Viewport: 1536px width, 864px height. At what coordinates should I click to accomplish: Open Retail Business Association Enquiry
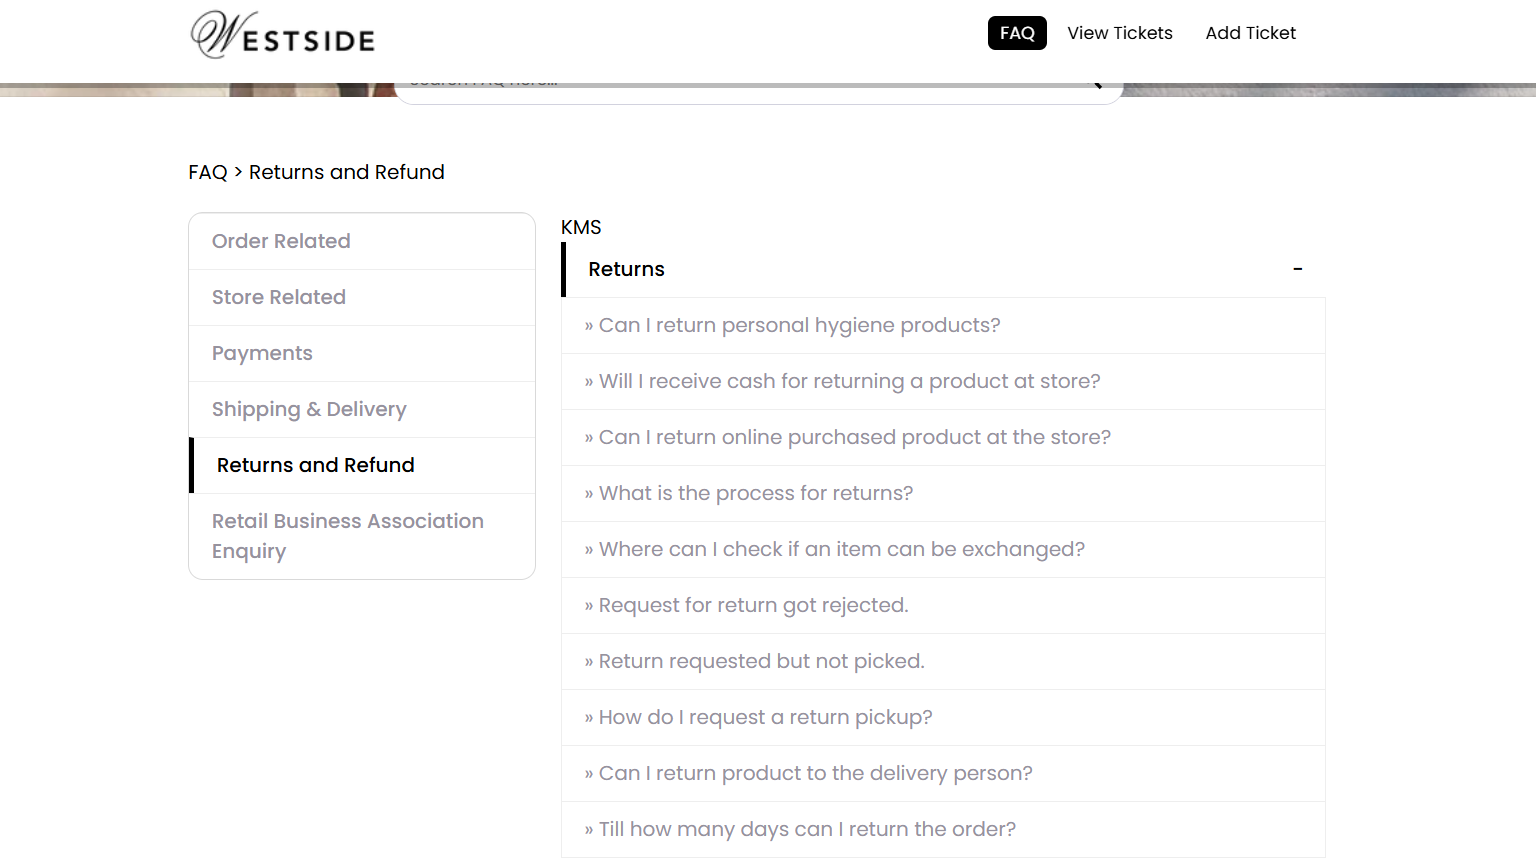347,536
